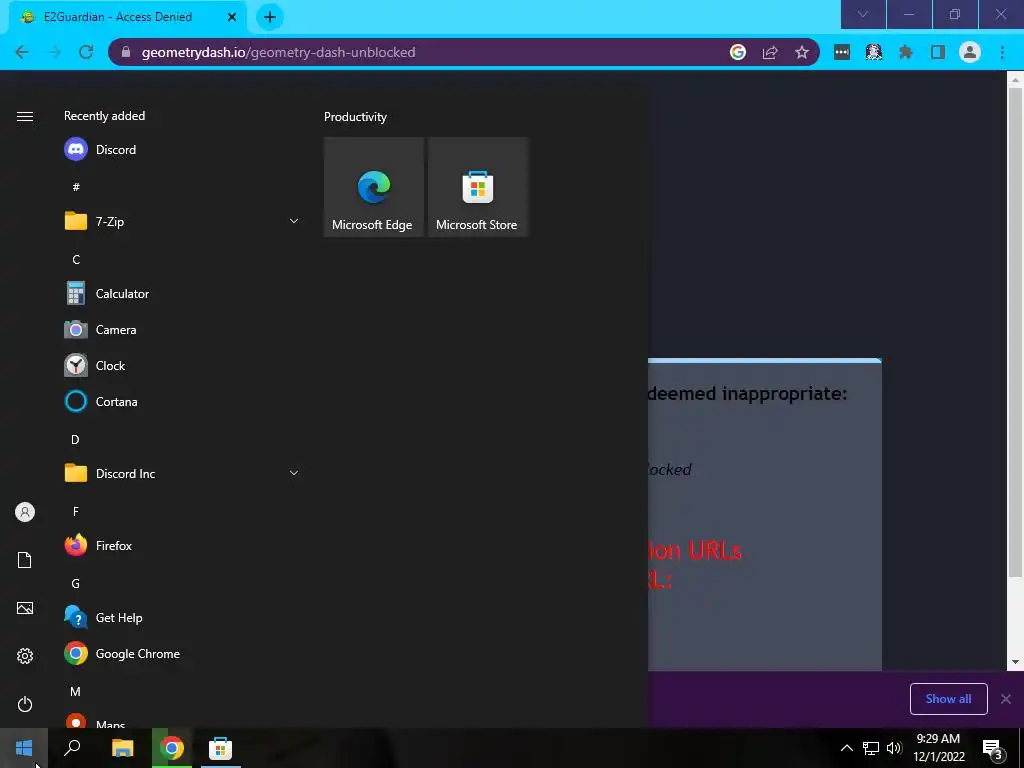Viewport: 1024px width, 768px height.
Task: Open Documents from the Start sidebar
Action: (25, 560)
